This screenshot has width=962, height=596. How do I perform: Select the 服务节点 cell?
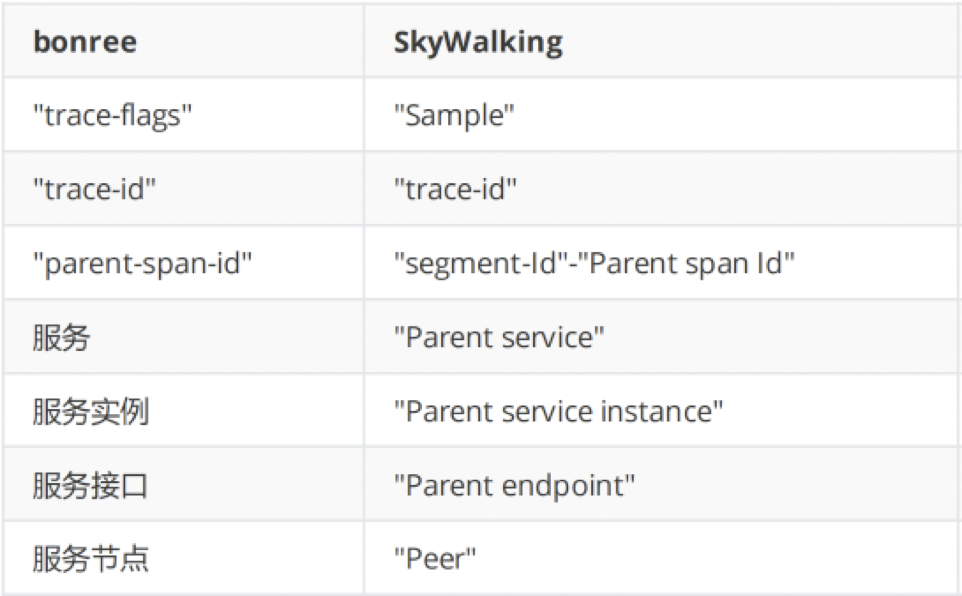click(90, 558)
